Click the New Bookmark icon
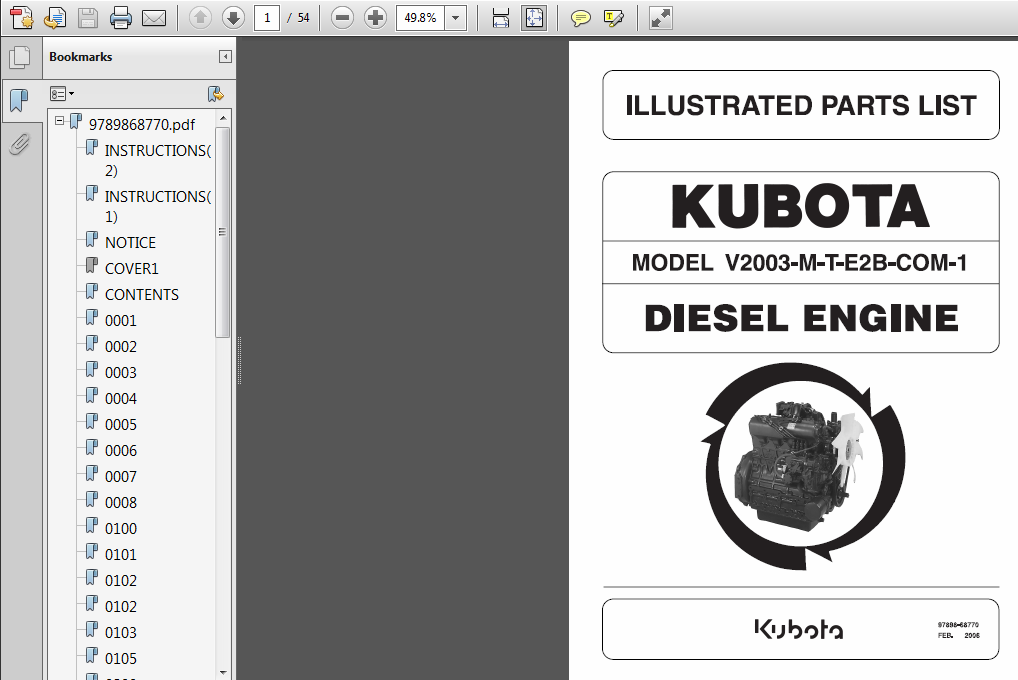Screen dimensions: 1018x680 click(216, 94)
